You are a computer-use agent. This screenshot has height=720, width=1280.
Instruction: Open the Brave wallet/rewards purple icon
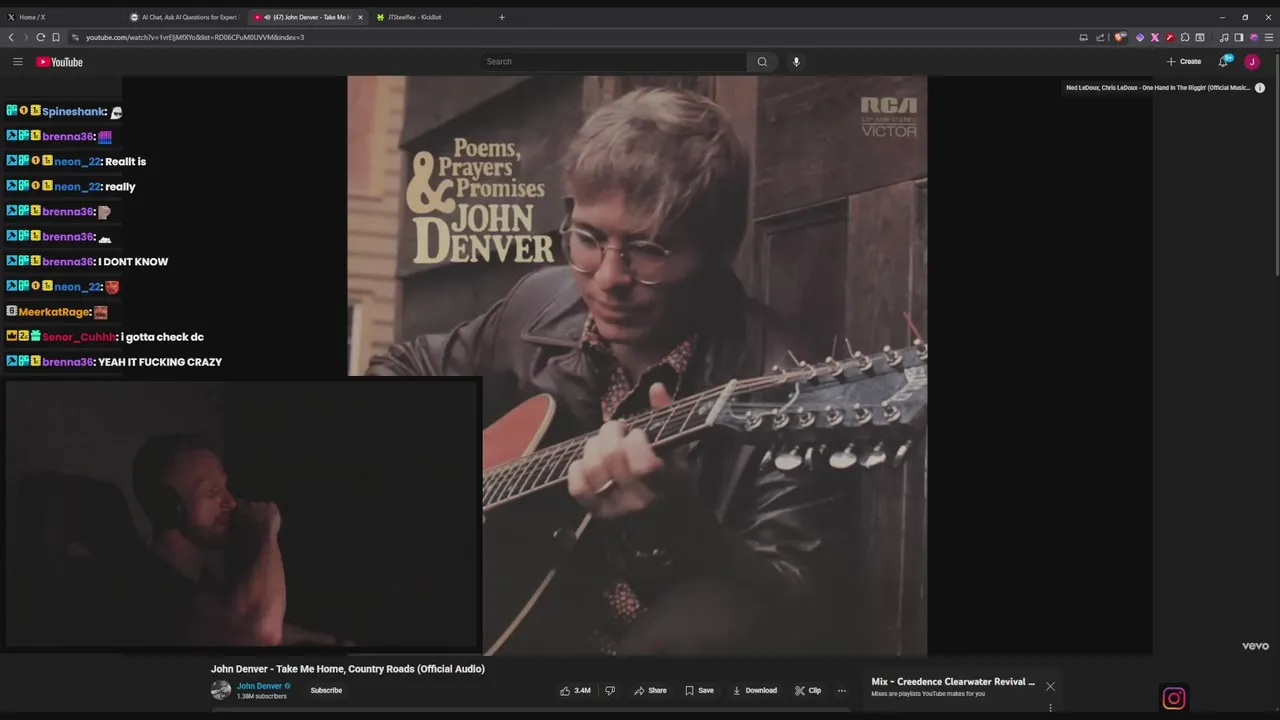(1254, 37)
